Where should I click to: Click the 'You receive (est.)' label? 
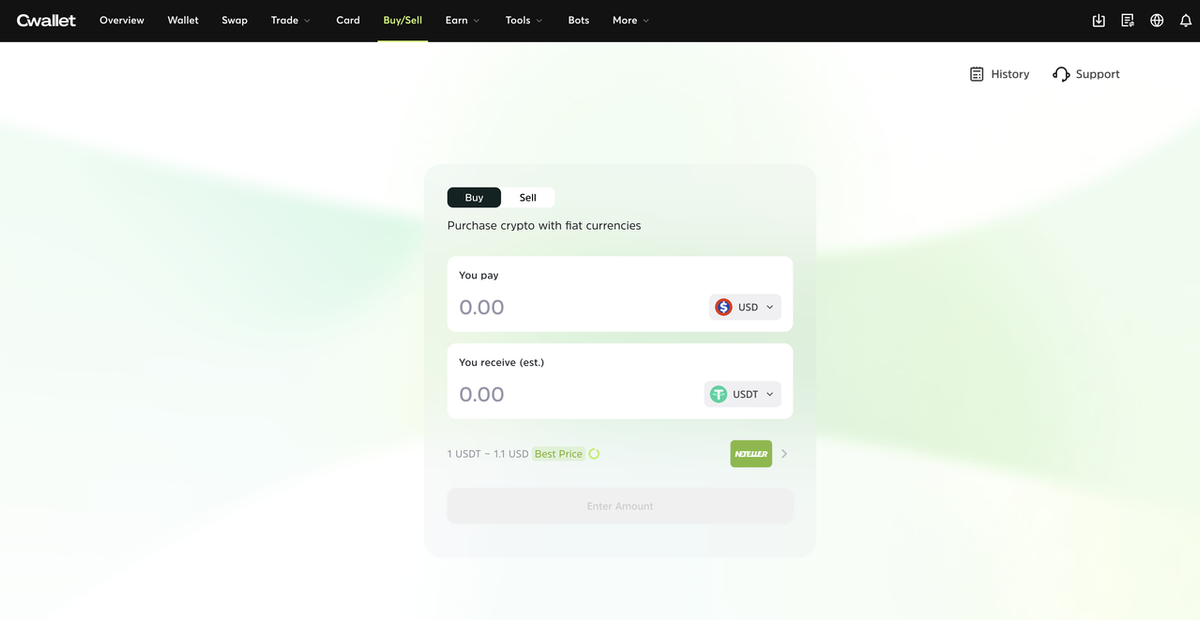pos(501,362)
